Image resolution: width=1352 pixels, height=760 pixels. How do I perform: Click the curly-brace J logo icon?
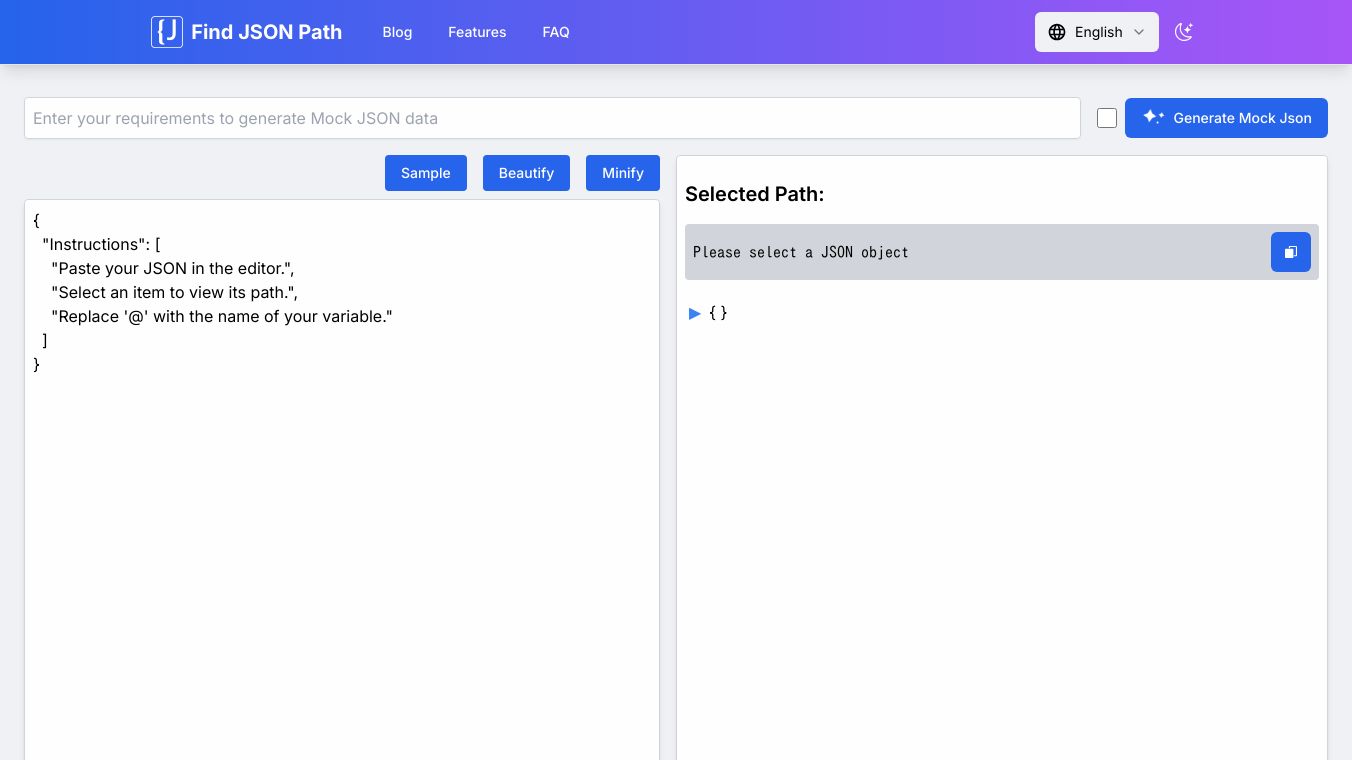click(x=167, y=32)
